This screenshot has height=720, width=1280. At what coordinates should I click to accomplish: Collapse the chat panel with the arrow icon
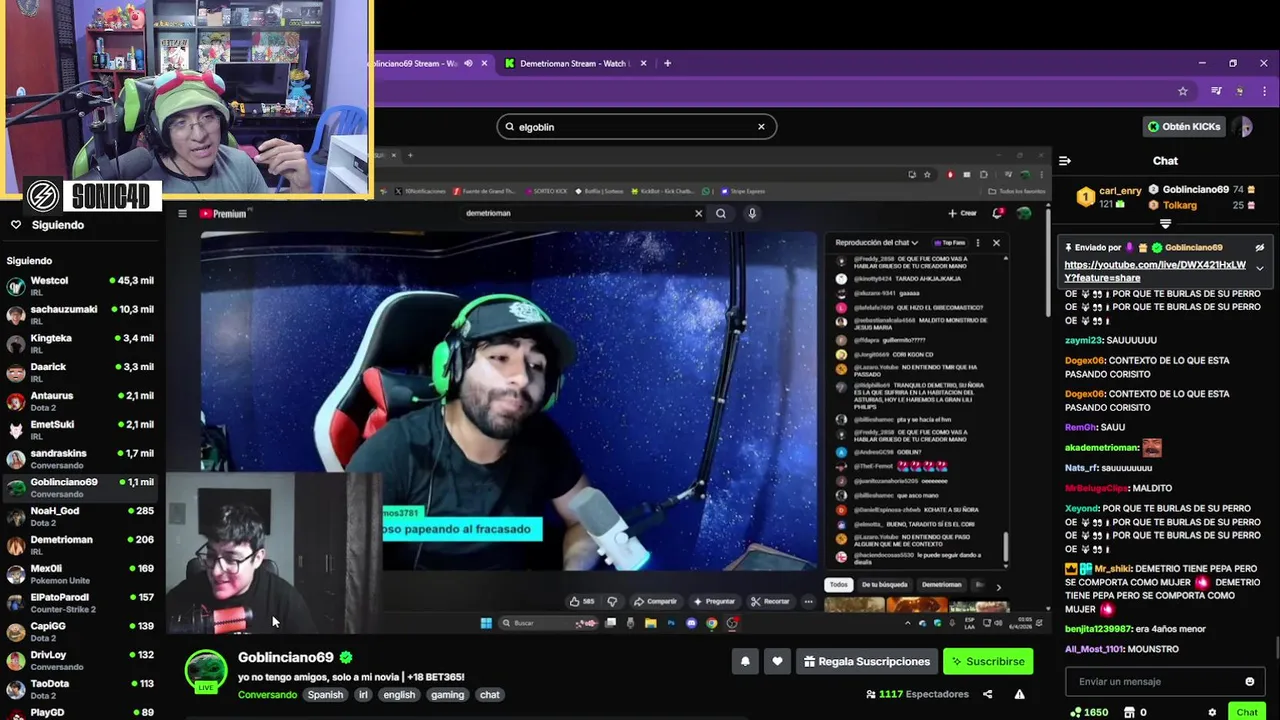pos(1065,160)
